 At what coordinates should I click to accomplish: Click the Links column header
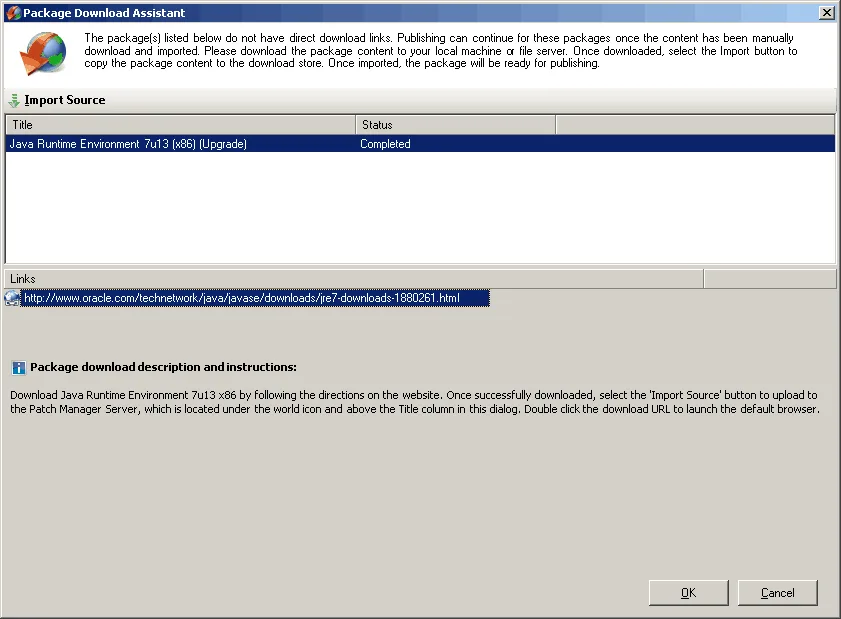point(354,278)
